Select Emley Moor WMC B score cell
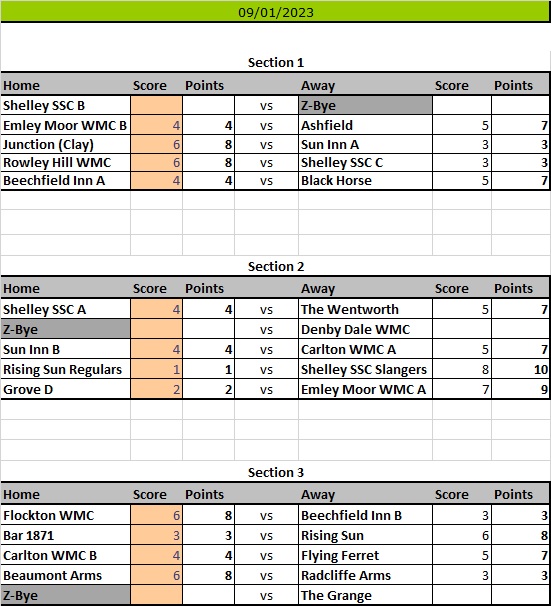The image size is (551, 606). point(156,125)
